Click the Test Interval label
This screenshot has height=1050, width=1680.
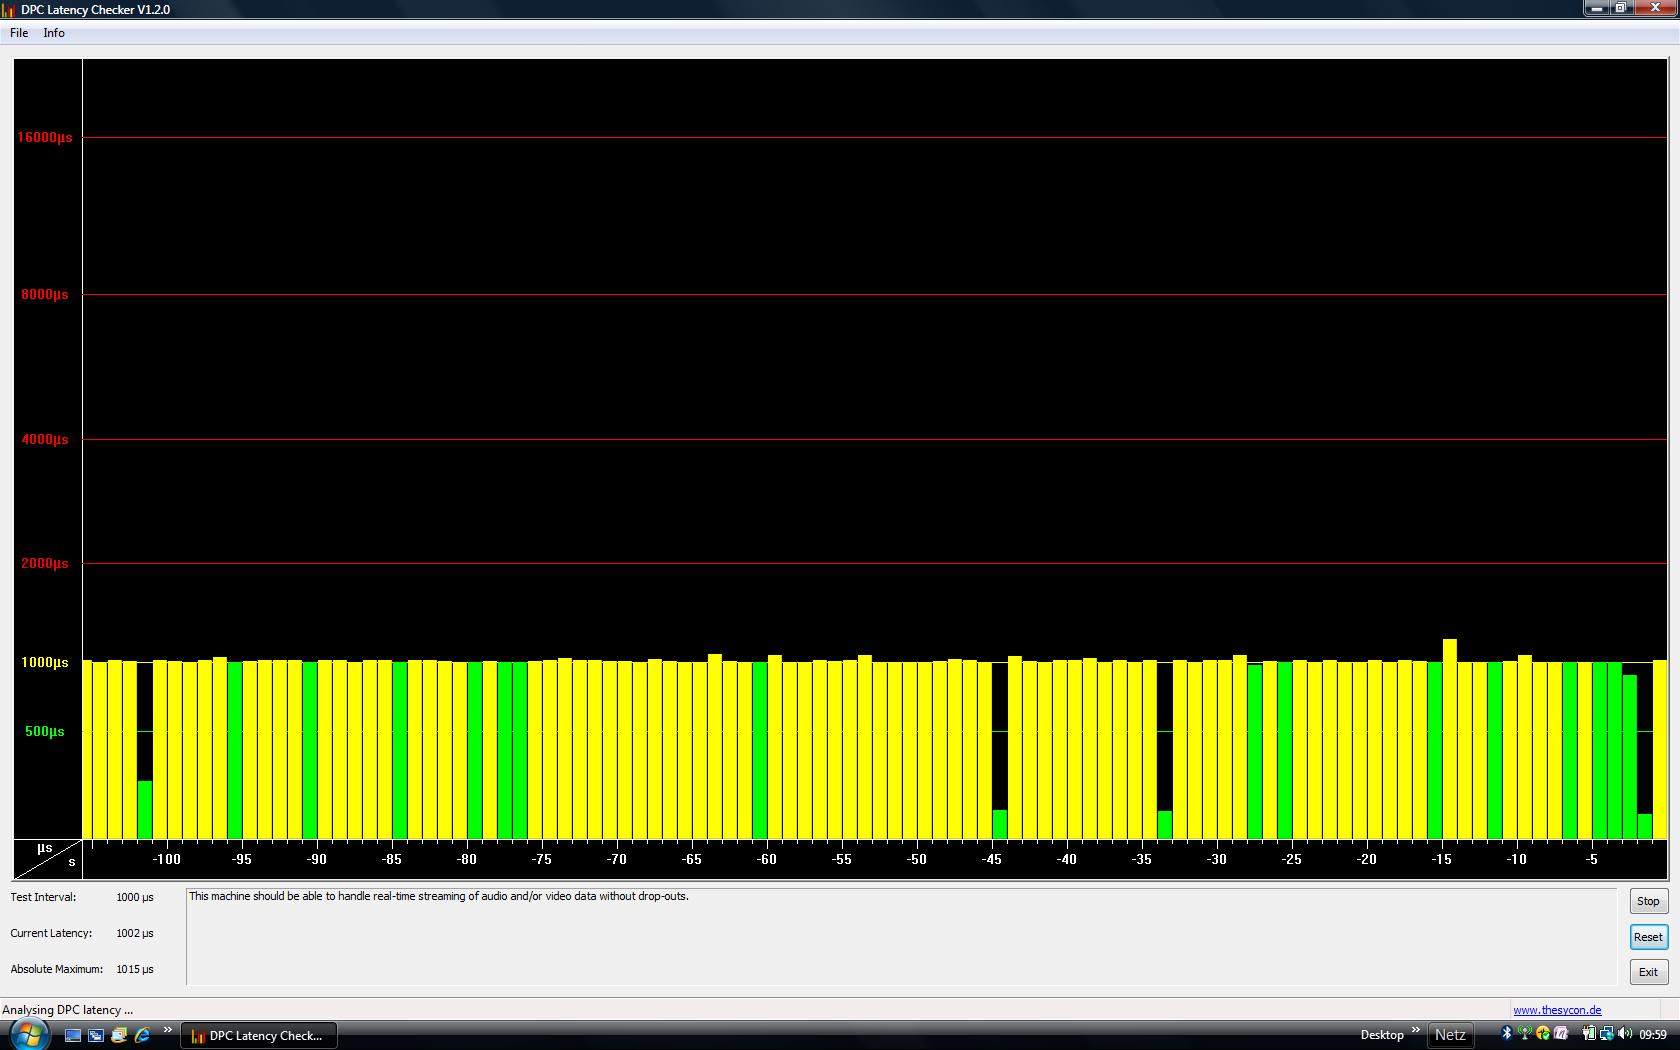(x=43, y=897)
